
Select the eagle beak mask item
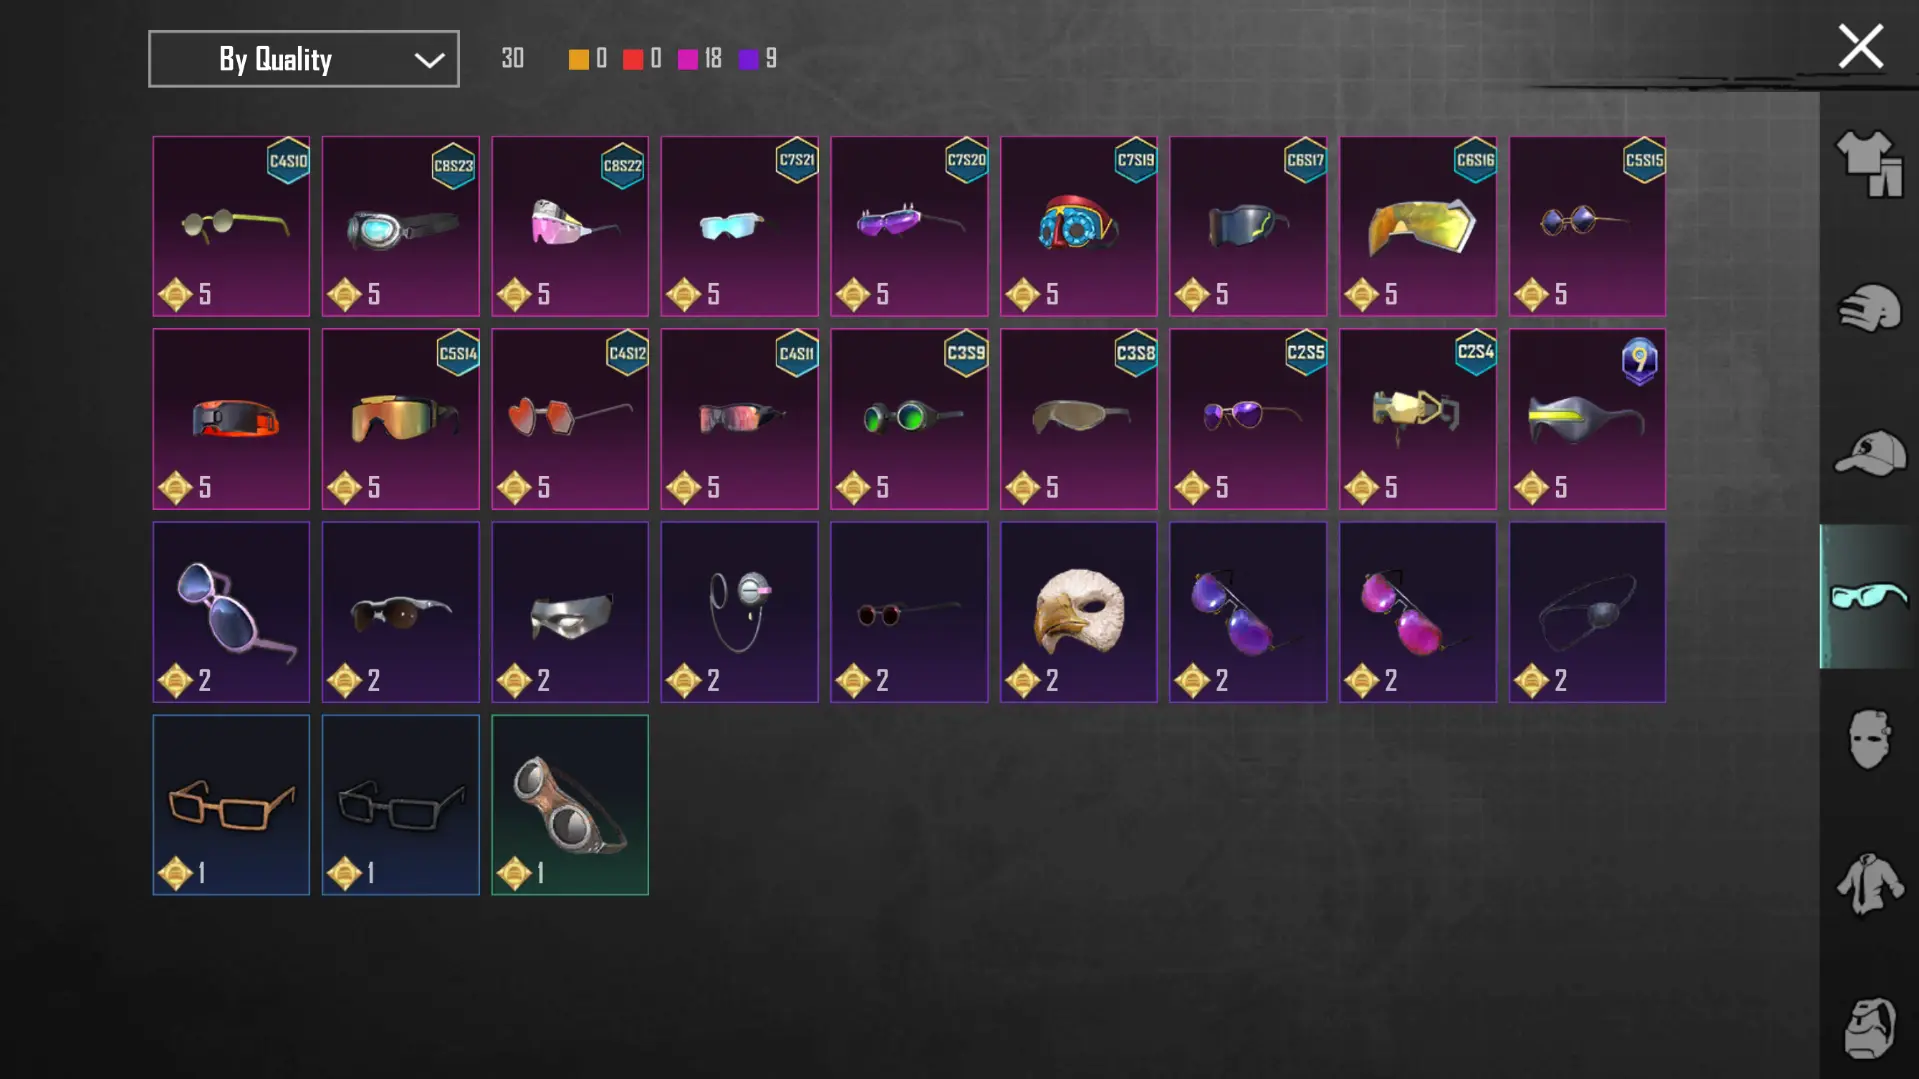point(1078,612)
